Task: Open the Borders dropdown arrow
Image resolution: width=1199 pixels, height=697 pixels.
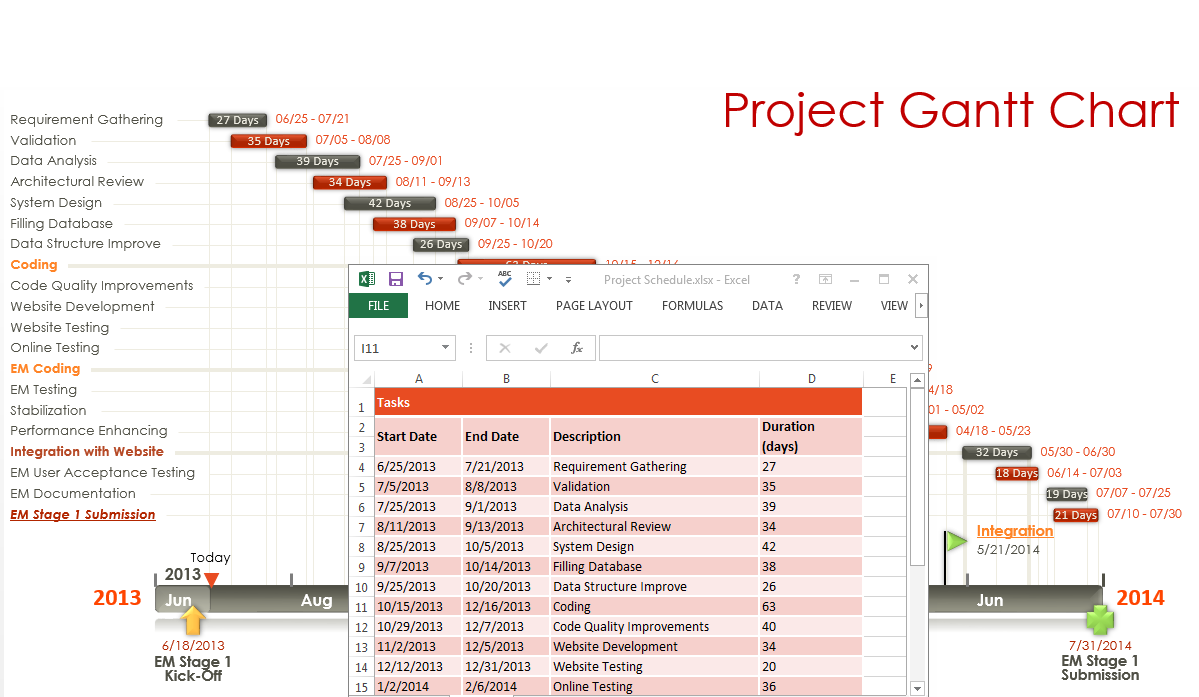Action: (x=549, y=281)
